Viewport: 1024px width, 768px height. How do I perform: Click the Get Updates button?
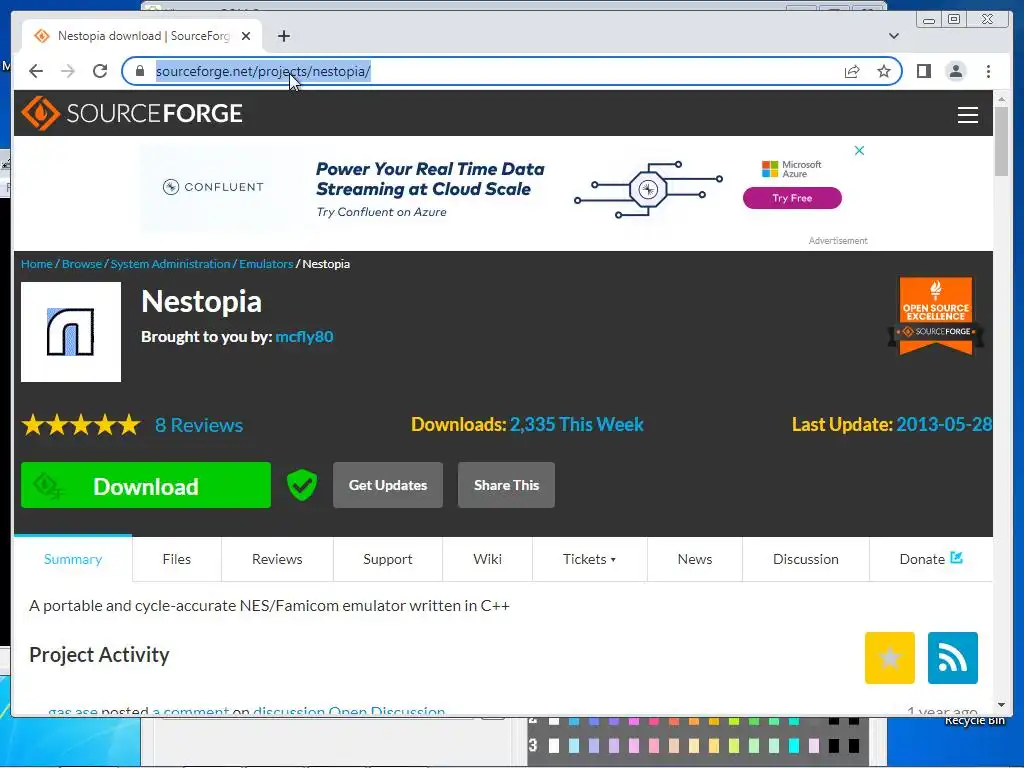click(388, 485)
